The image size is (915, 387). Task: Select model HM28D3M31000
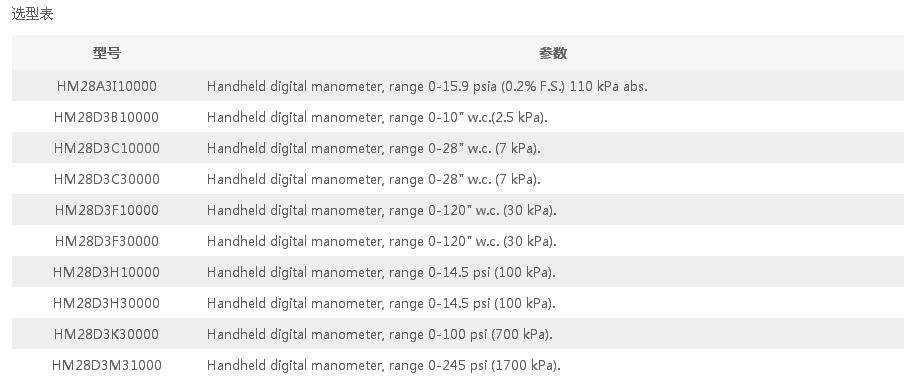tap(106, 365)
